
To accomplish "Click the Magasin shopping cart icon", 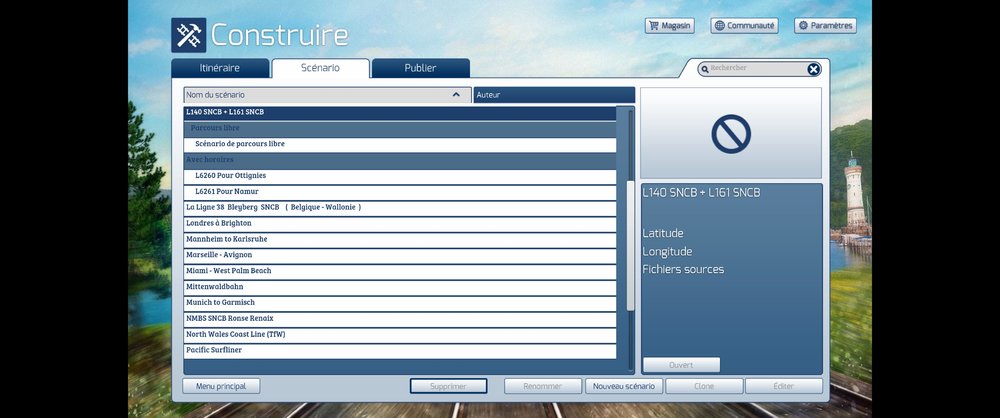I will coord(652,26).
